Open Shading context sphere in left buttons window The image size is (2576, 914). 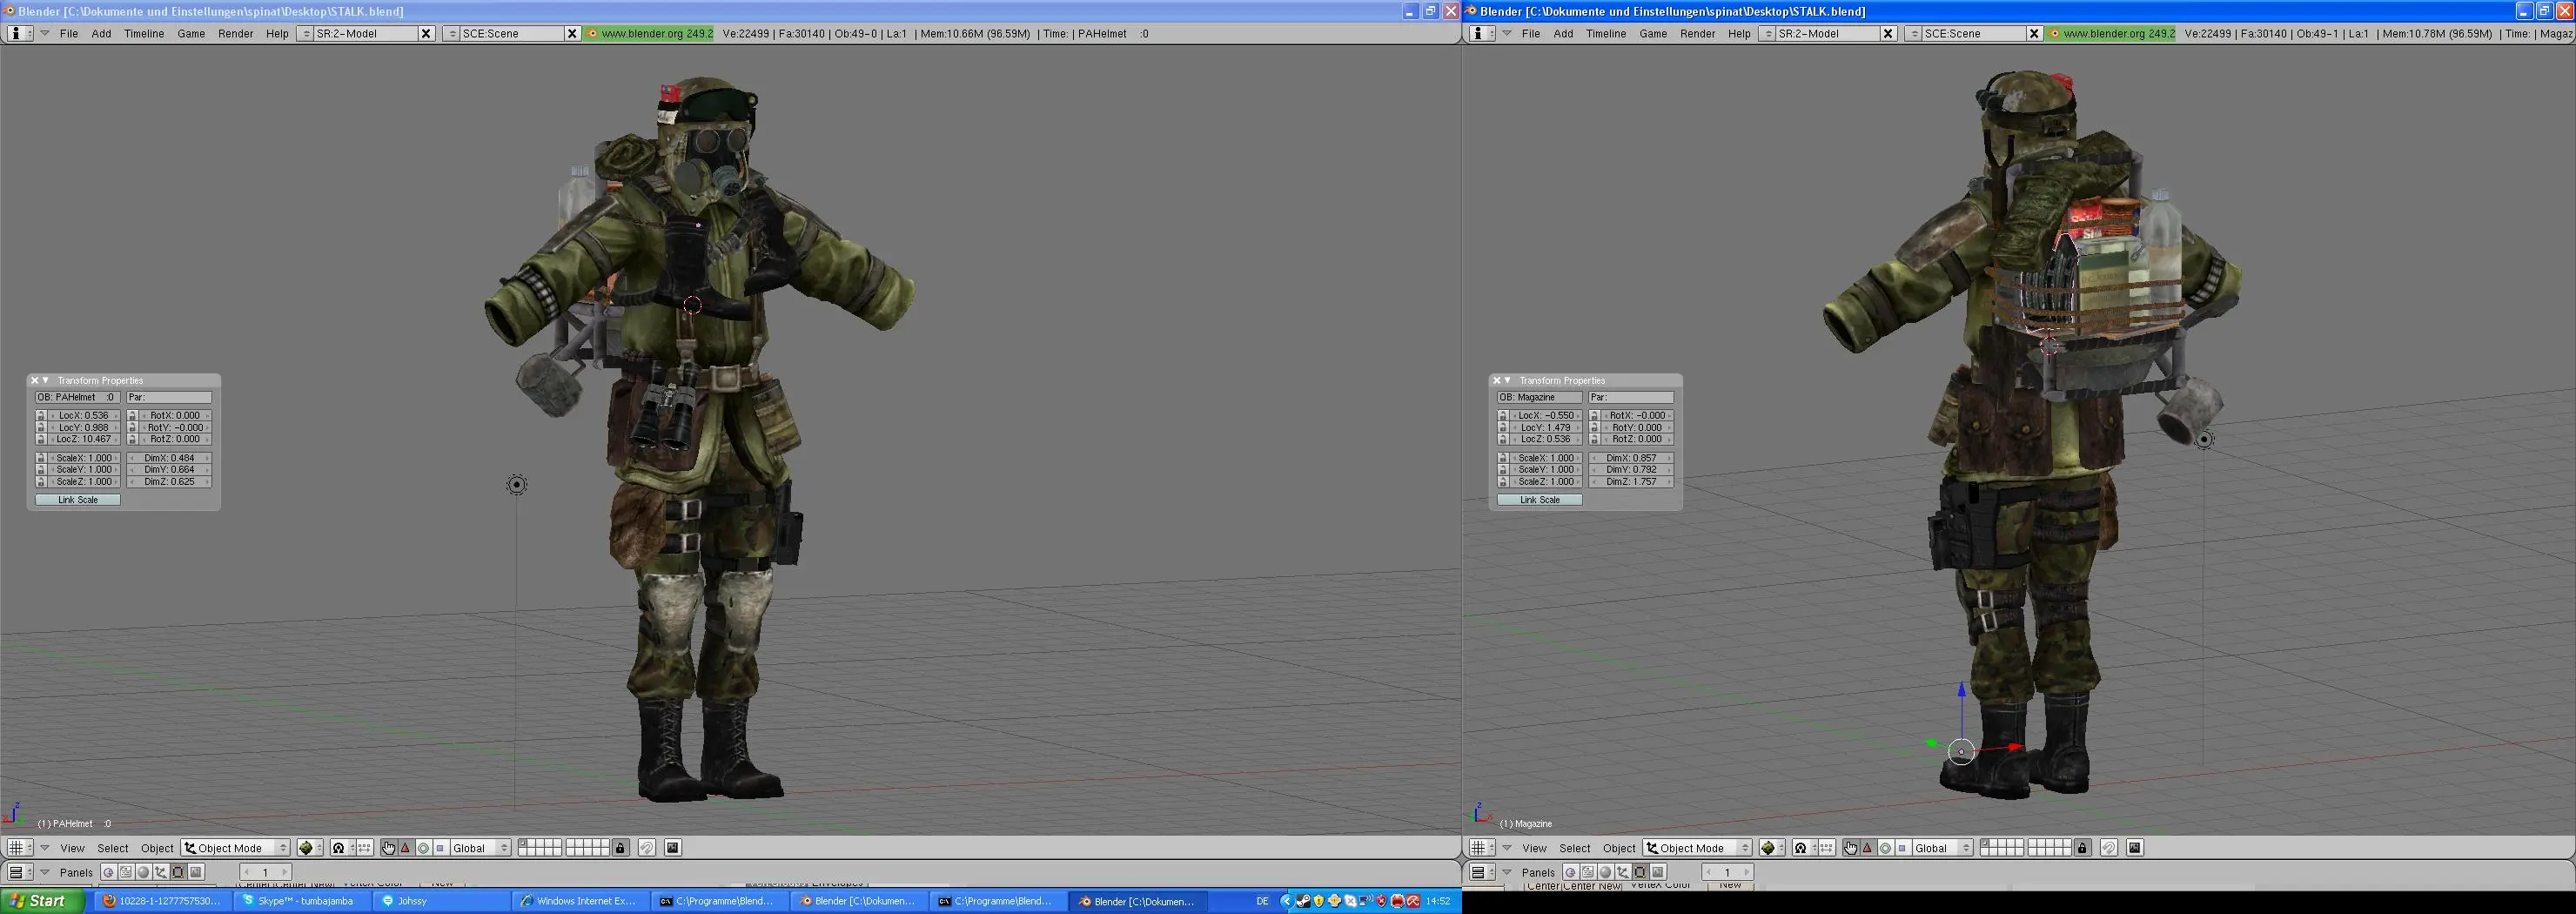tap(143, 872)
